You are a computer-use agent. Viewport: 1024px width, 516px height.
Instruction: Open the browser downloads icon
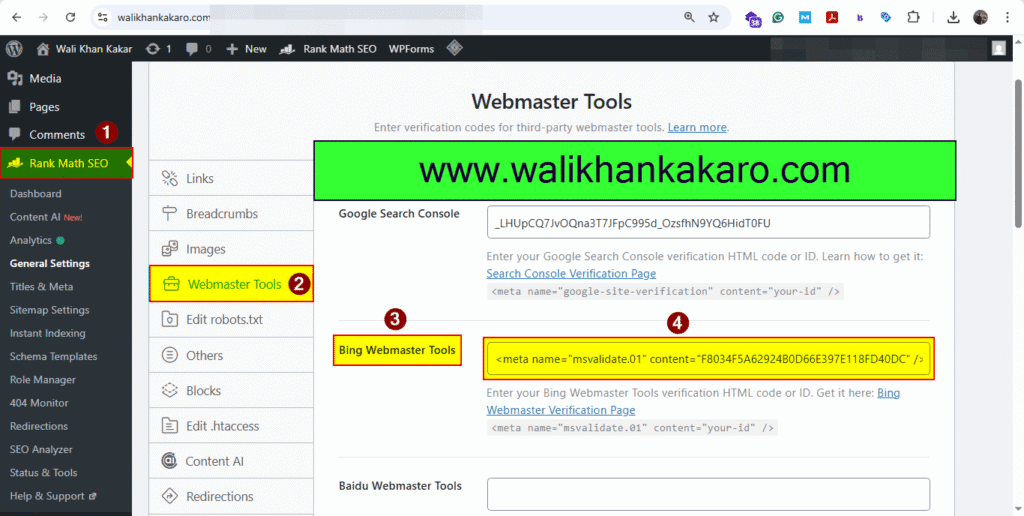[953, 18]
